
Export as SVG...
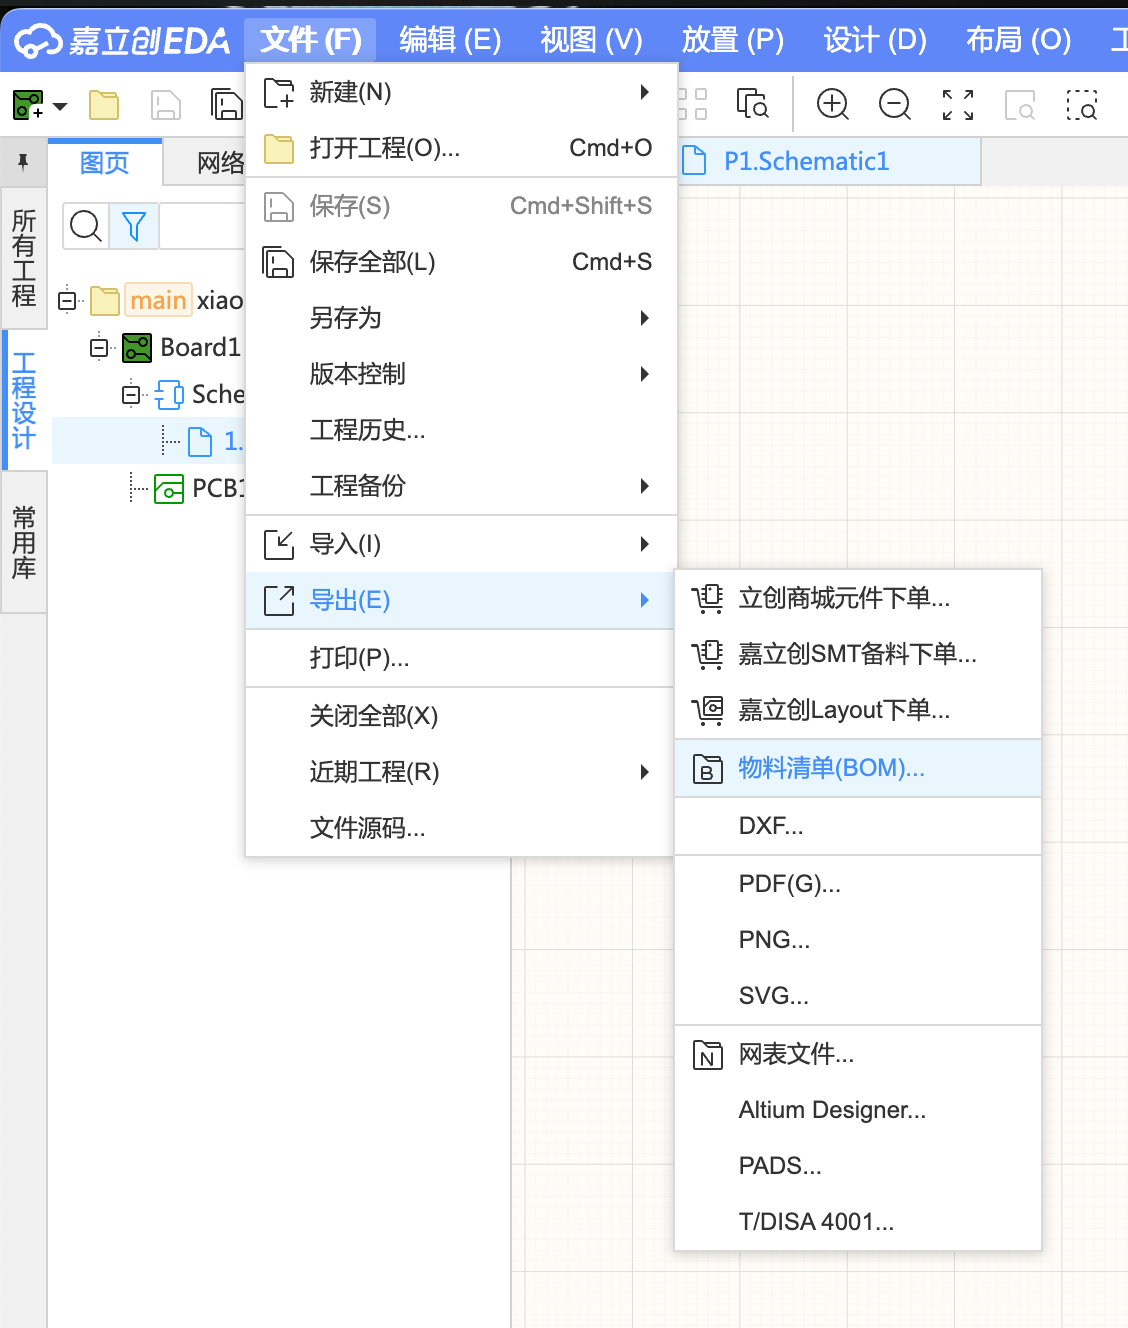coord(858,996)
